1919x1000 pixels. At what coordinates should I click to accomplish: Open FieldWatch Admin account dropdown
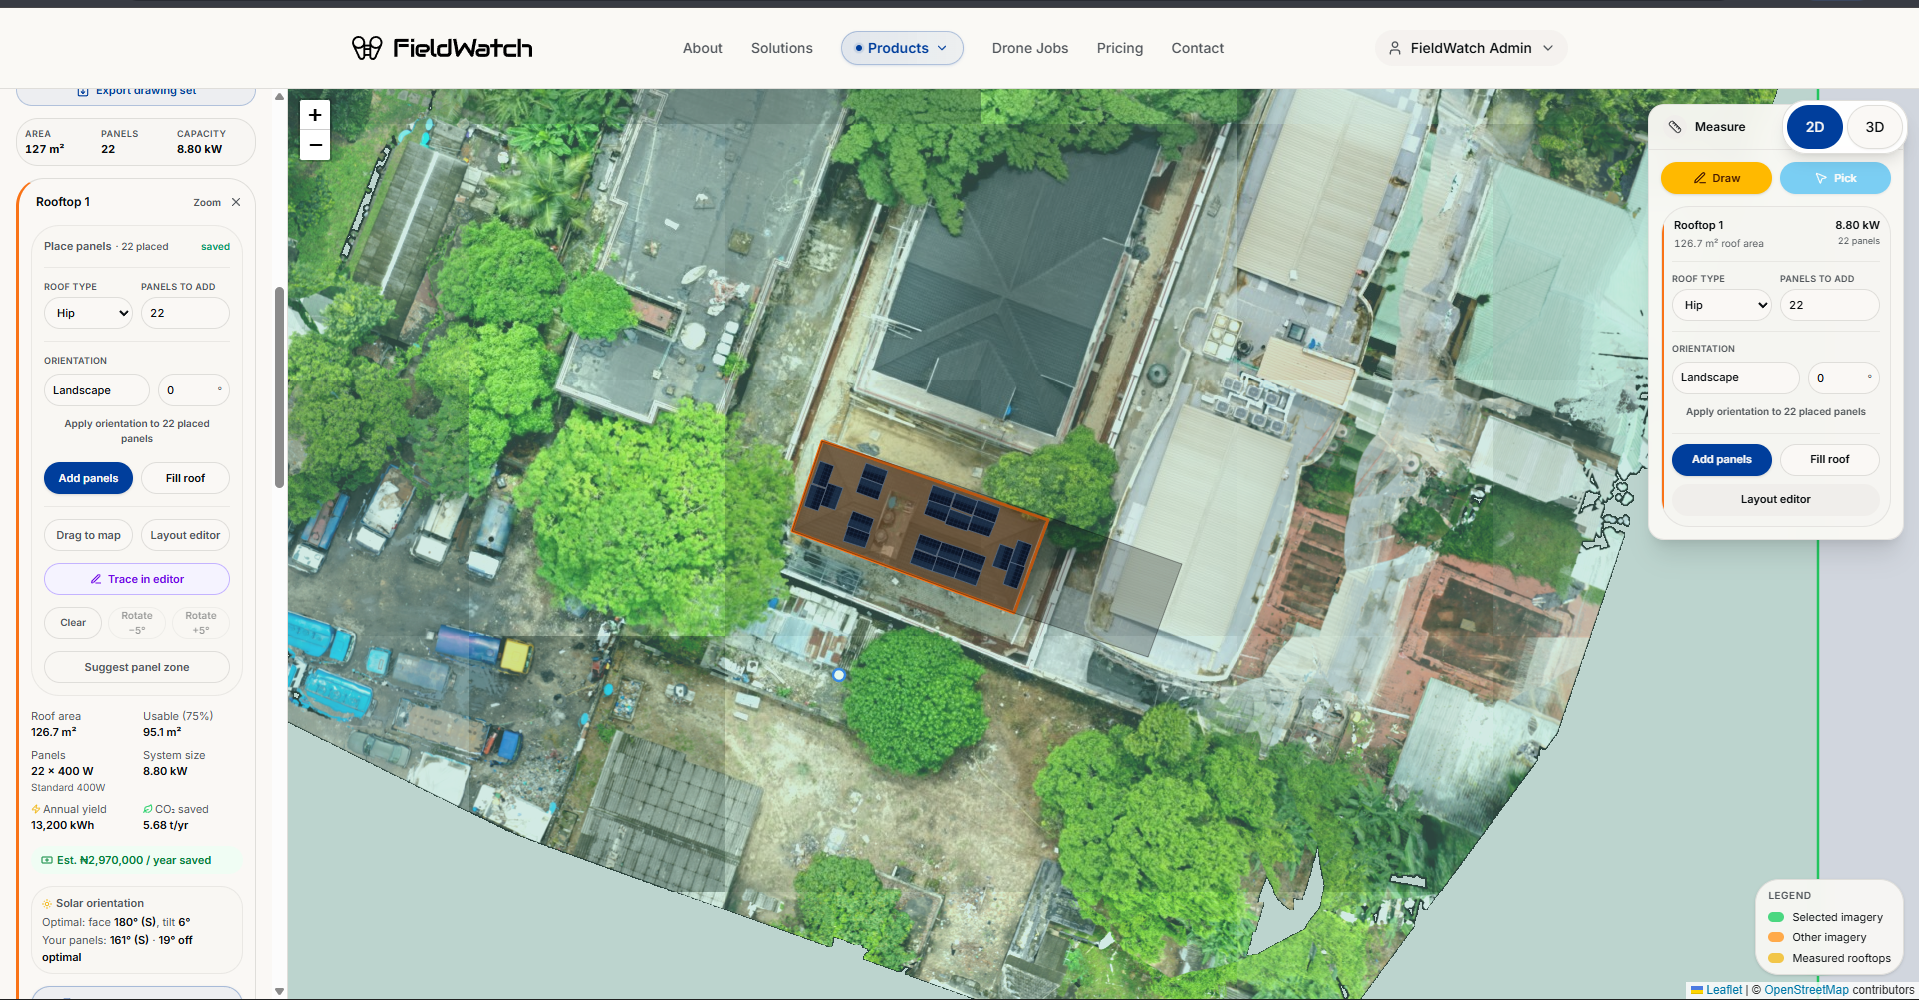coord(1471,48)
